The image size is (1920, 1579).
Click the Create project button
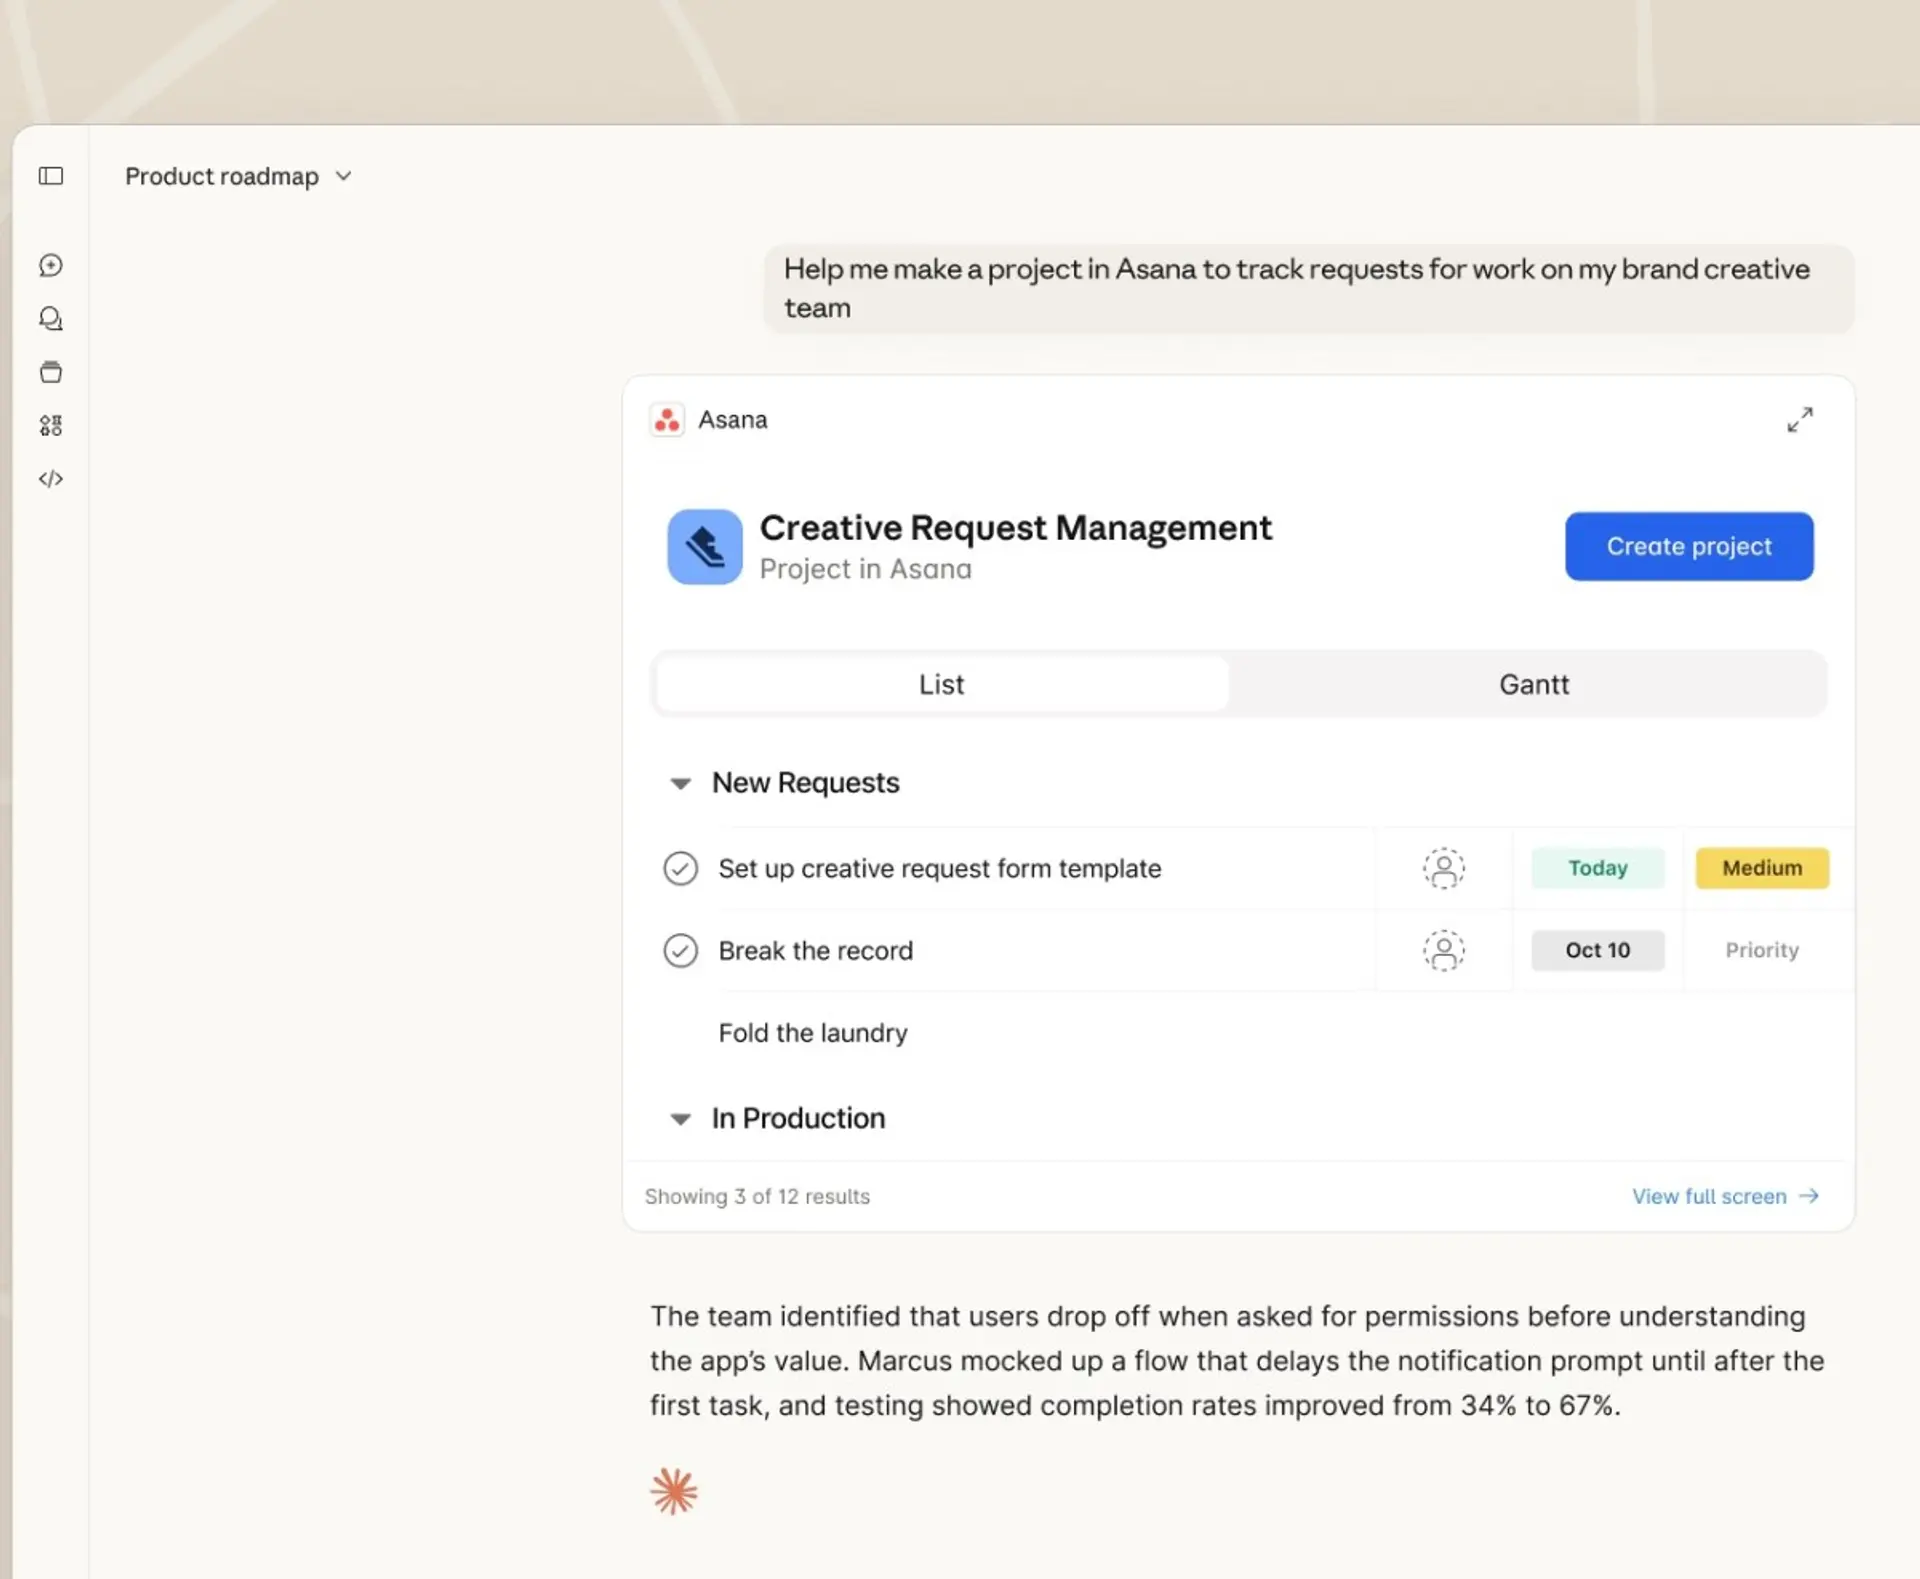pos(1688,546)
